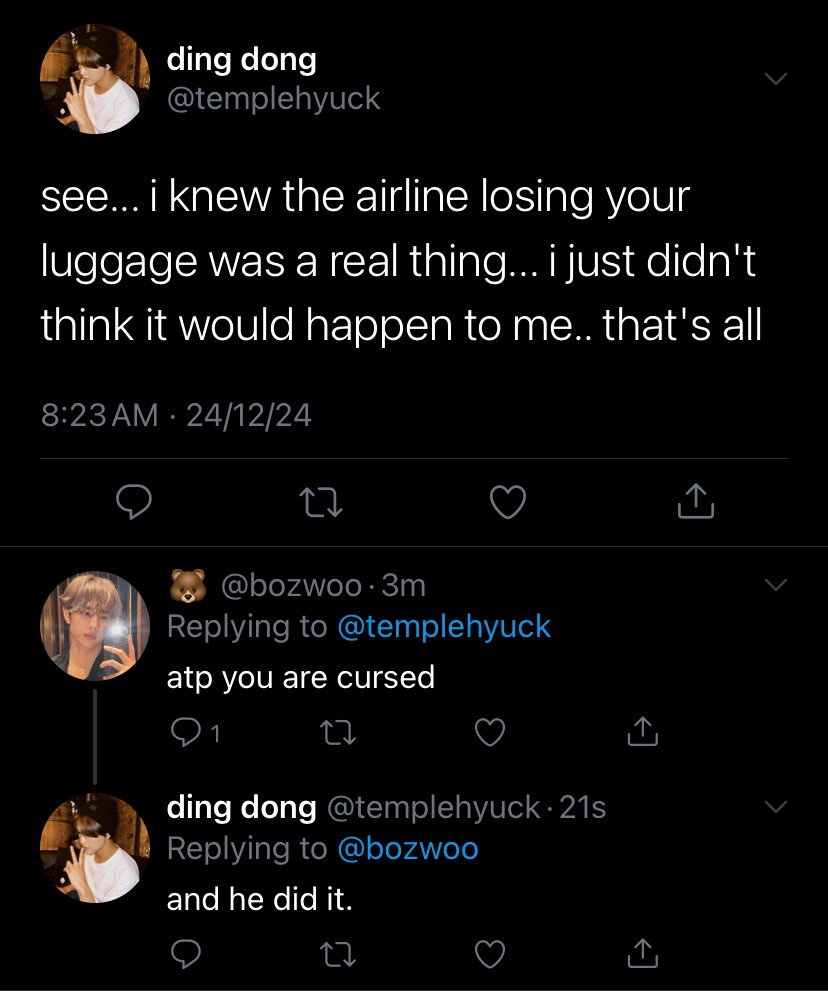Open options chevron on main tweet

click(x=776, y=79)
